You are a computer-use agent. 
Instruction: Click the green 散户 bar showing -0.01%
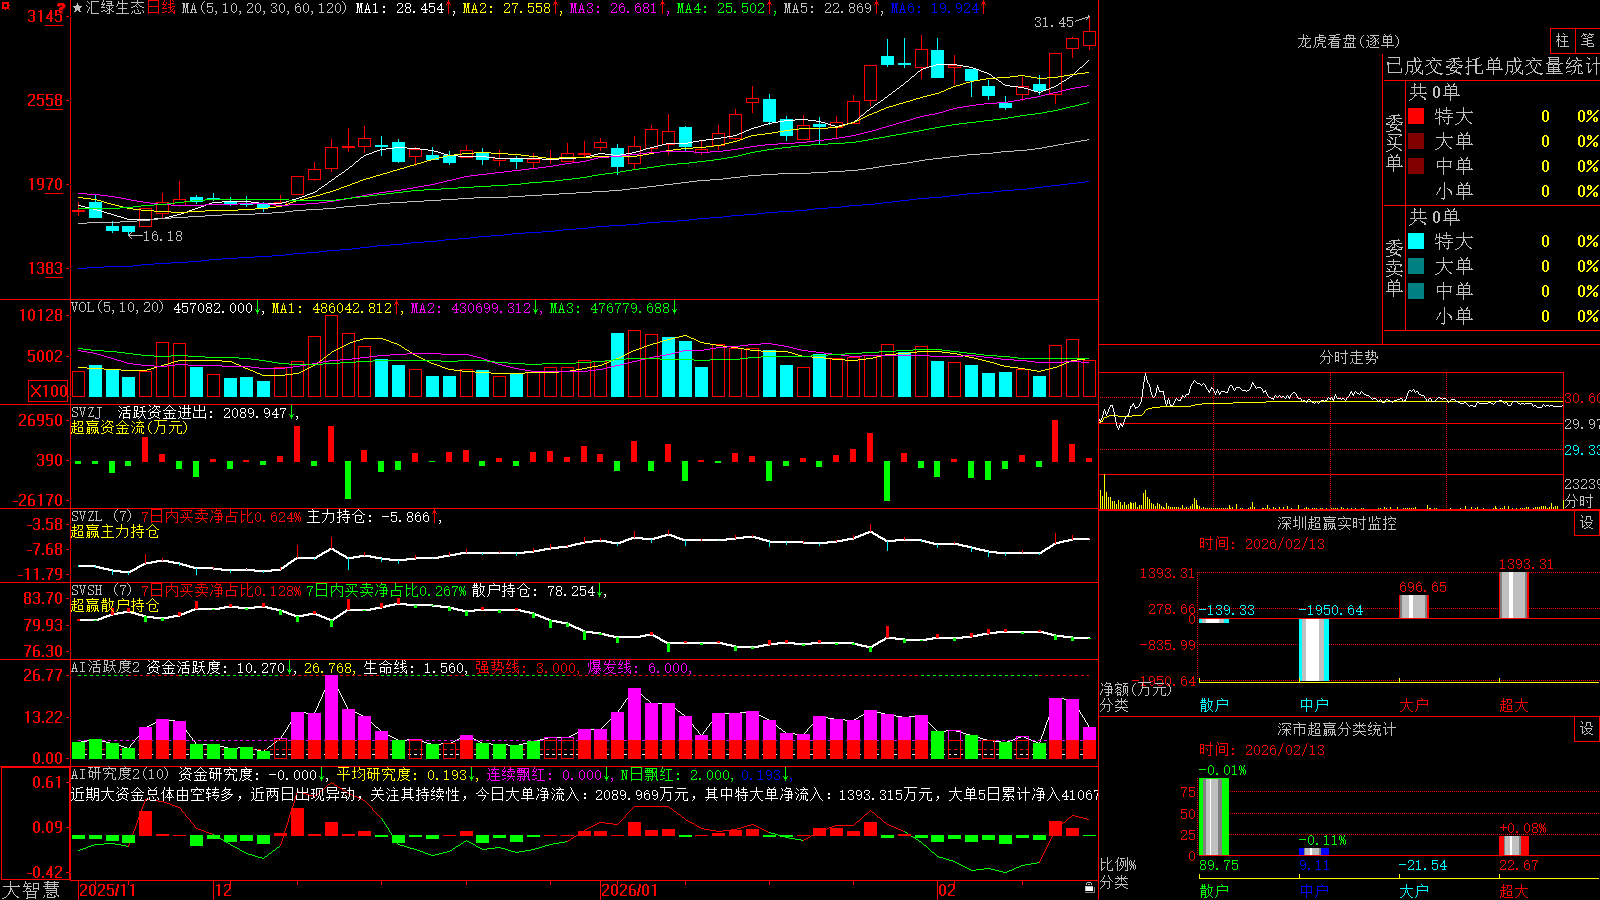(x=1214, y=816)
